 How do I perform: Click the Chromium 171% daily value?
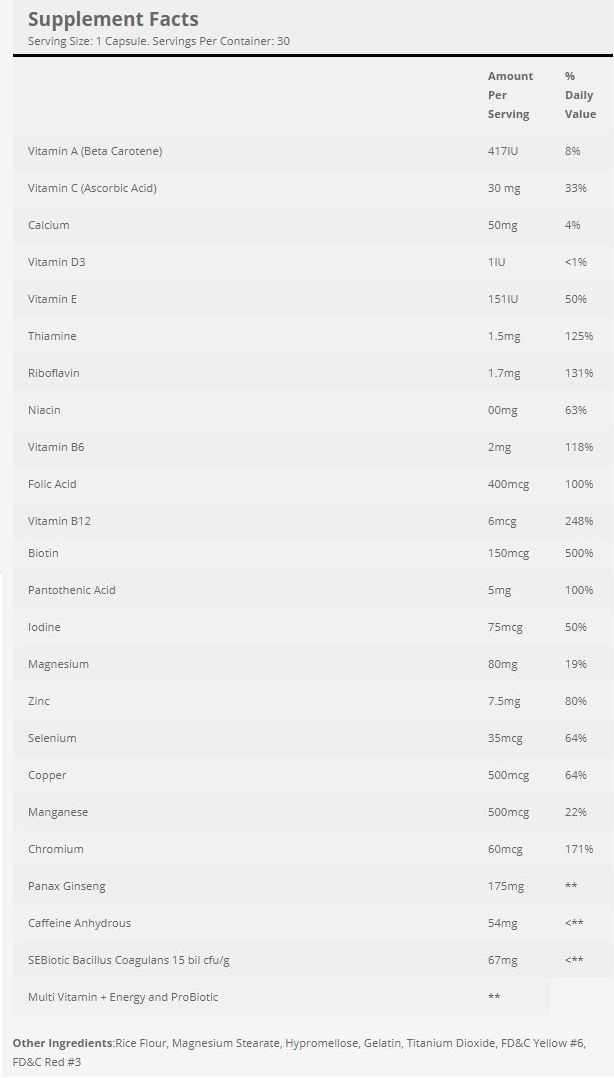point(579,849)
